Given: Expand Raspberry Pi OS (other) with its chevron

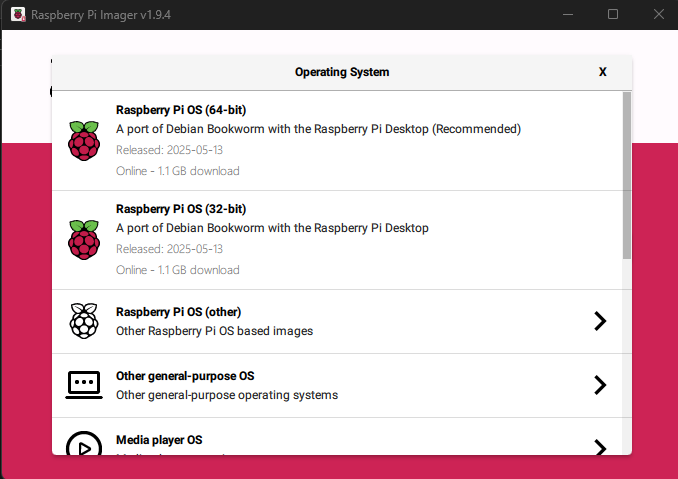Looking at the screenshot, I should (x=600, y=321).
